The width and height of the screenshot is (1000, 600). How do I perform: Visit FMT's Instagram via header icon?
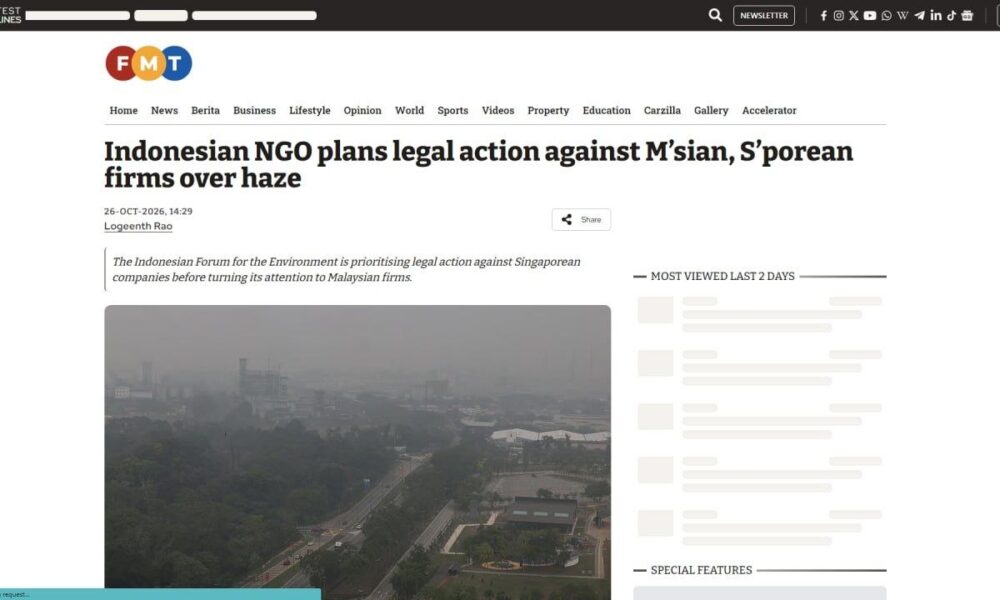point(839,15)
